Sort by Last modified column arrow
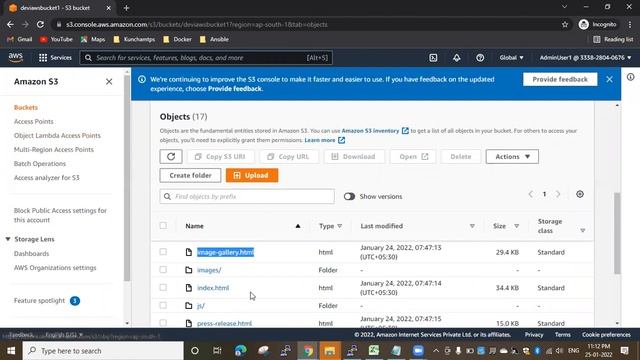Screen dimensions: 640x360 472,226
